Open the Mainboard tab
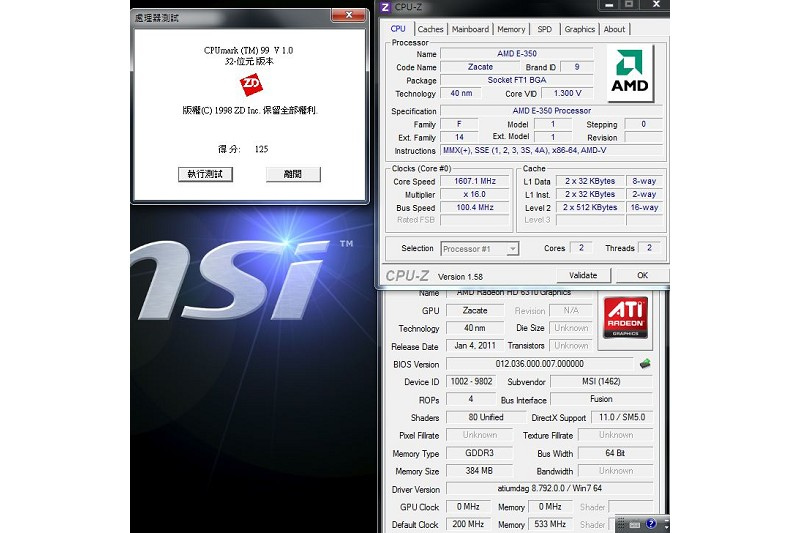Viewport: 800px width, 533px height. click(x=470, y=30)
